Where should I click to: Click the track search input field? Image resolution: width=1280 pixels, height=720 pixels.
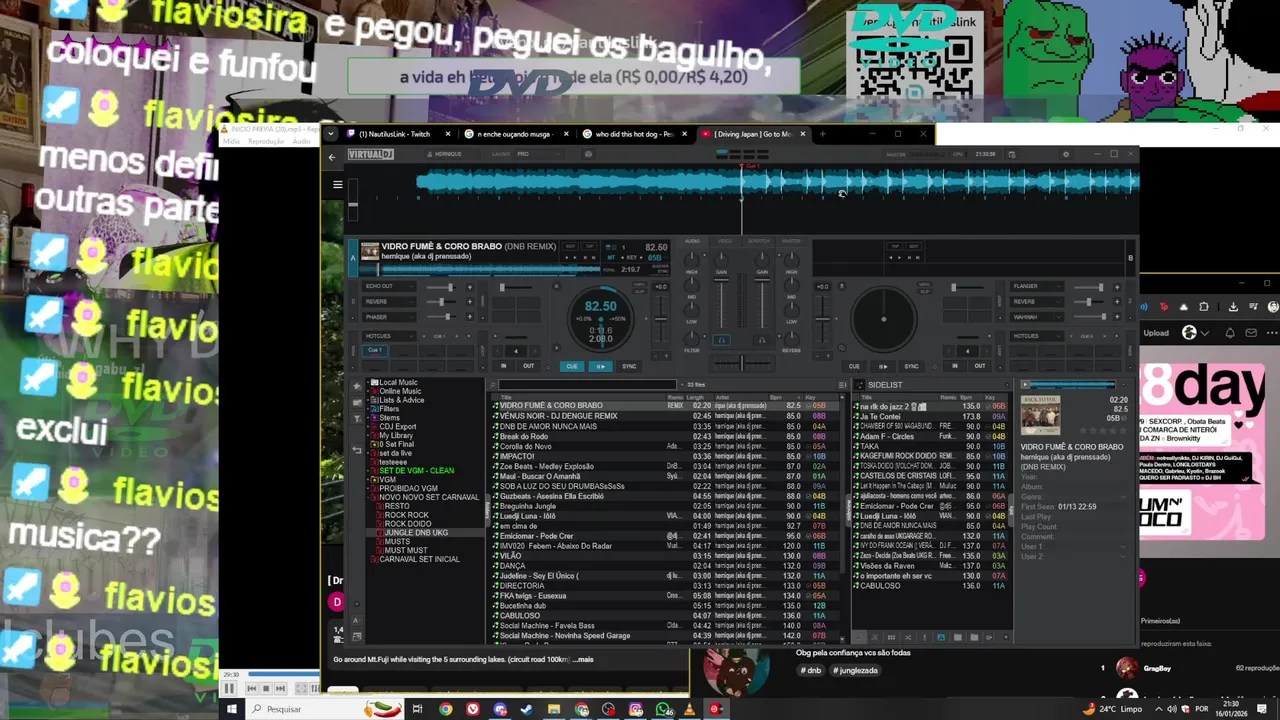[x=587, y=384]
